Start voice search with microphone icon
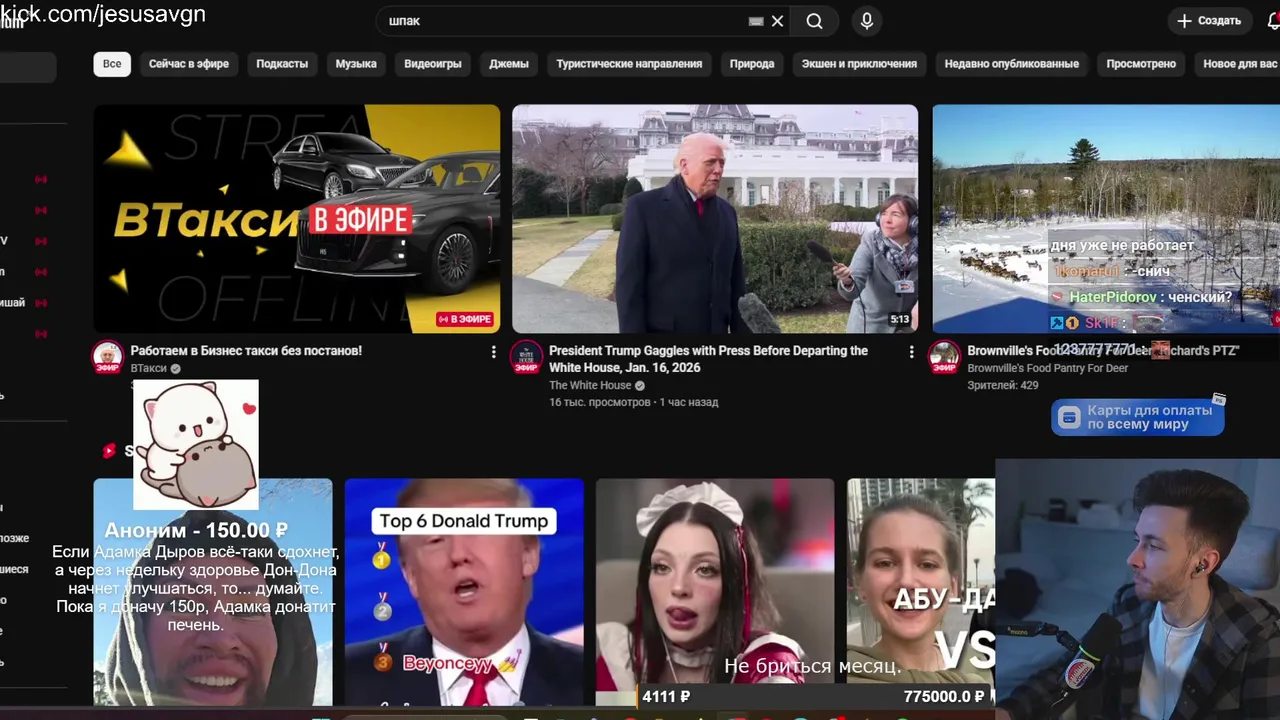This screenshot has height=720, width=1280. click(867, 21)
